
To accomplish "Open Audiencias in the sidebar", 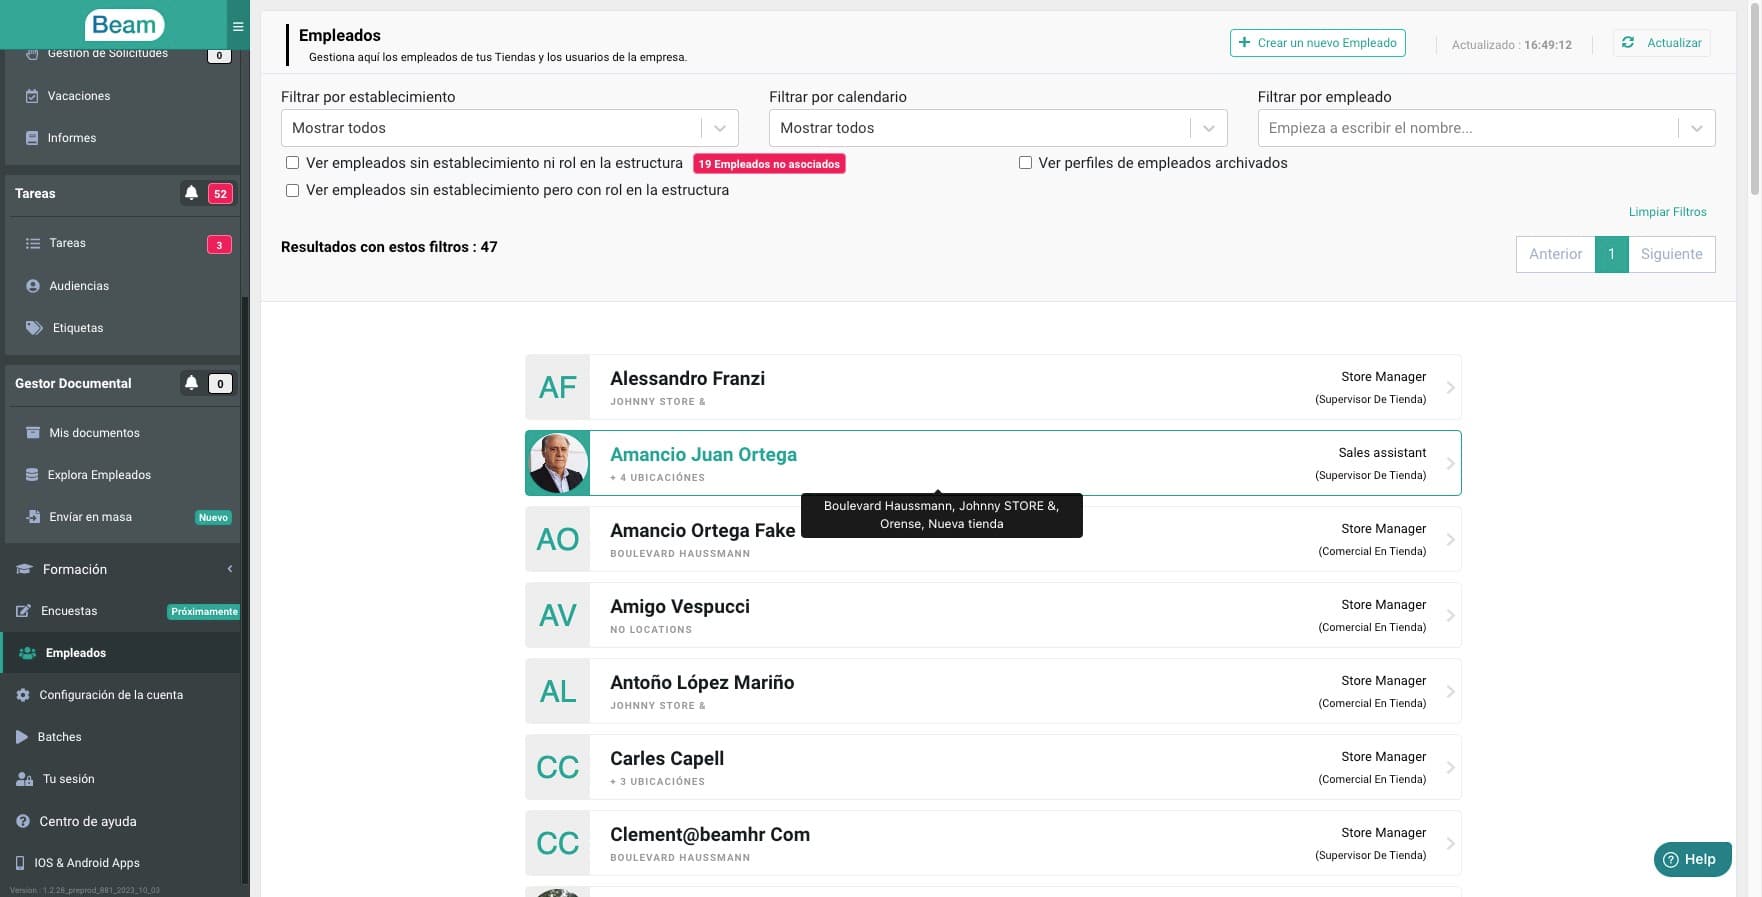I will click(x=79, y=286).
